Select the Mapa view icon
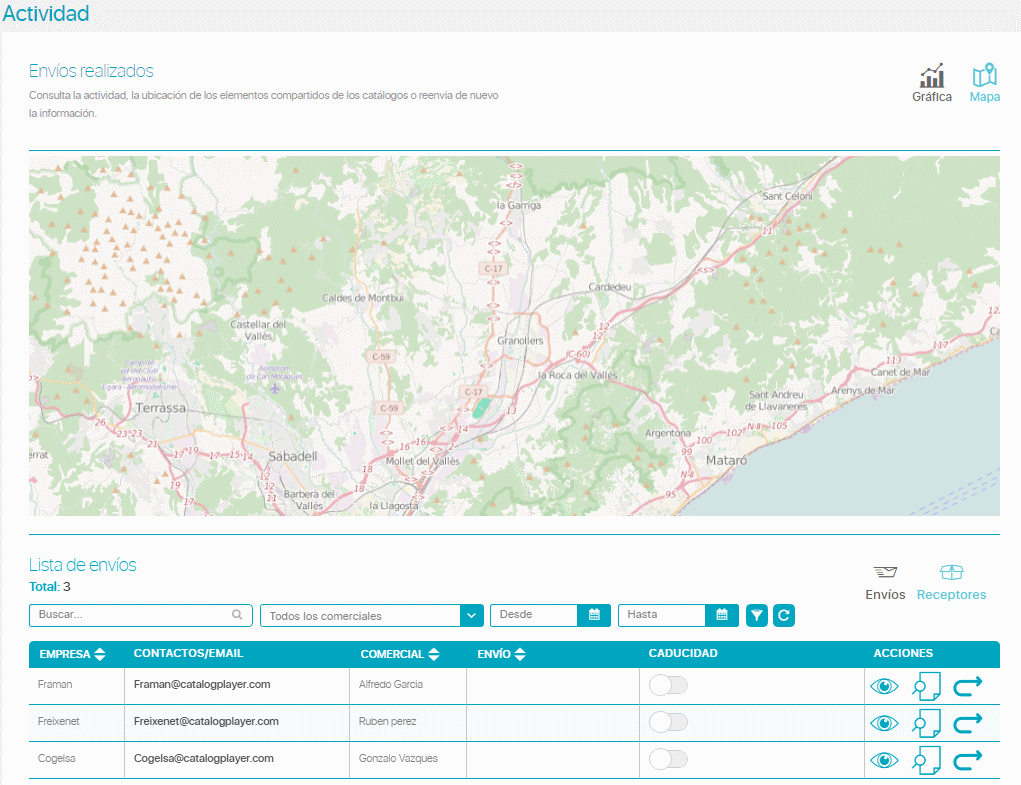 pos(984,83)
